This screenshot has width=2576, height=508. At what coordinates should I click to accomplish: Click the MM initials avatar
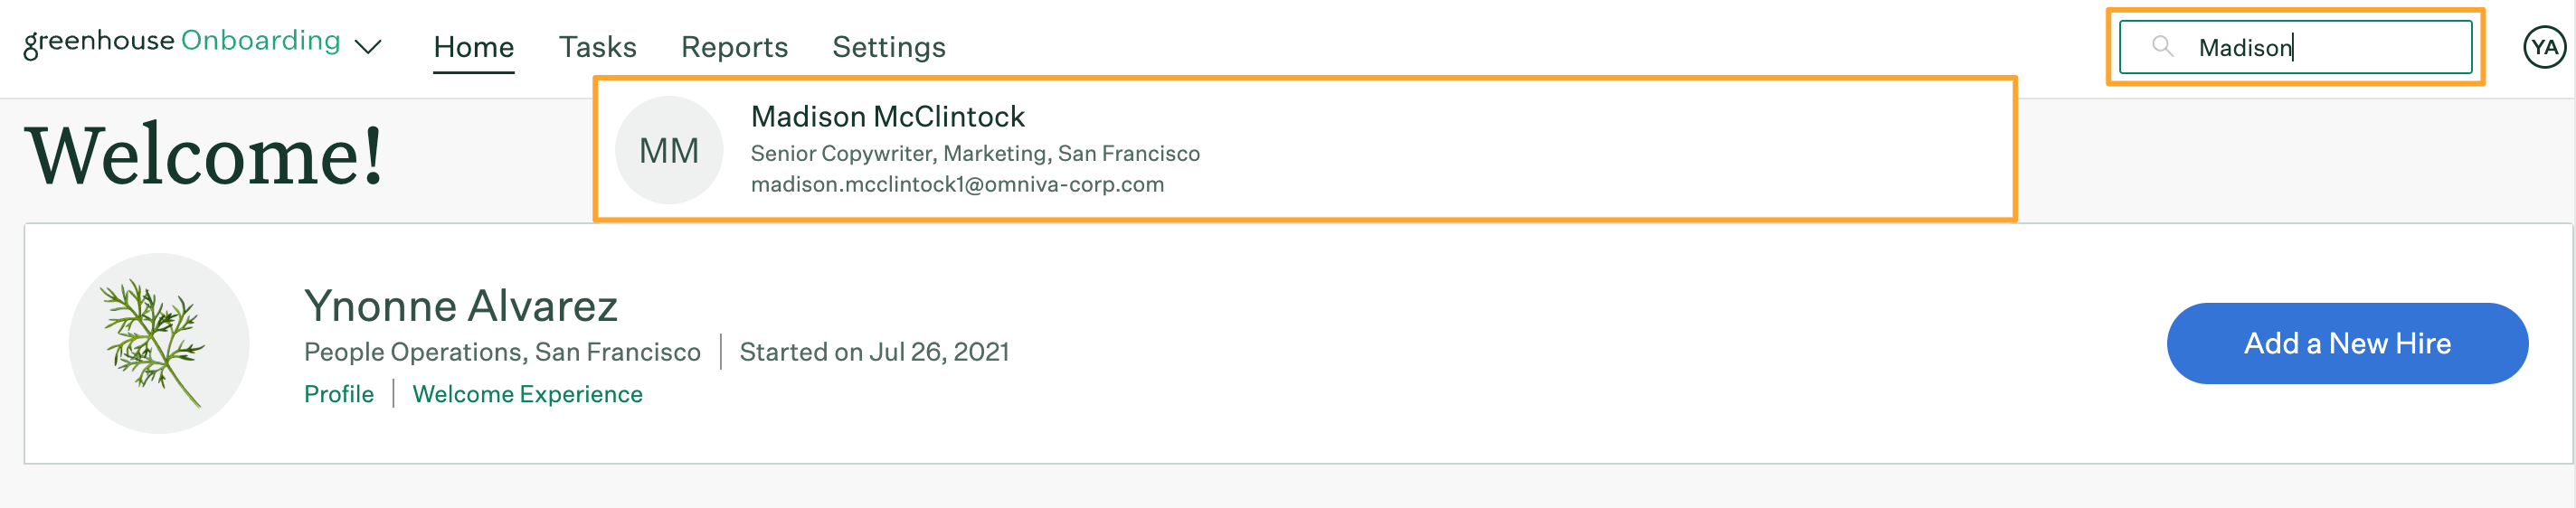(x=669, y=150)
